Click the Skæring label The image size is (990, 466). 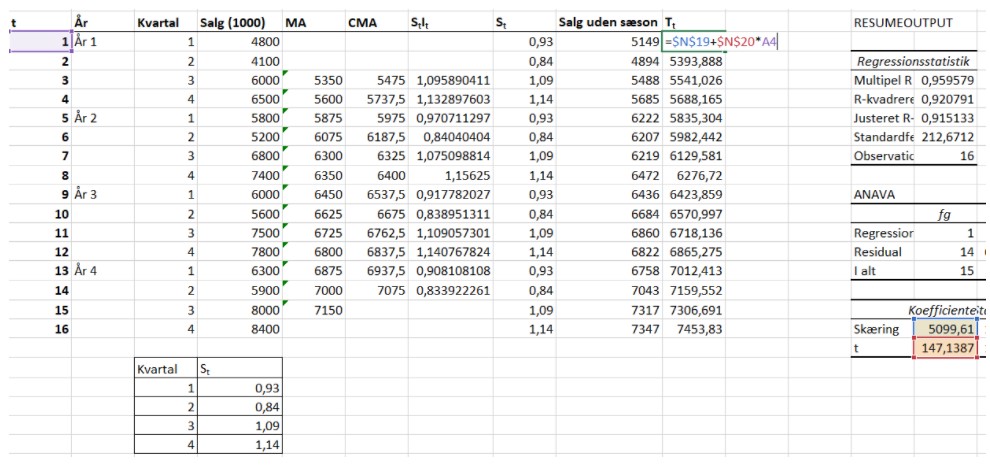(882, 328)
